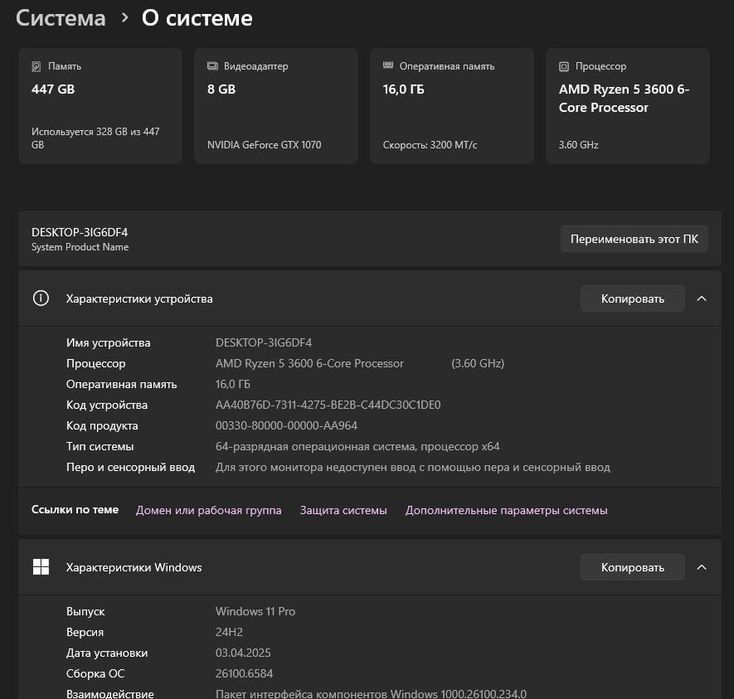Click the storage icon on Память card
The image size is (734, 699).
[x=37, y=67]
